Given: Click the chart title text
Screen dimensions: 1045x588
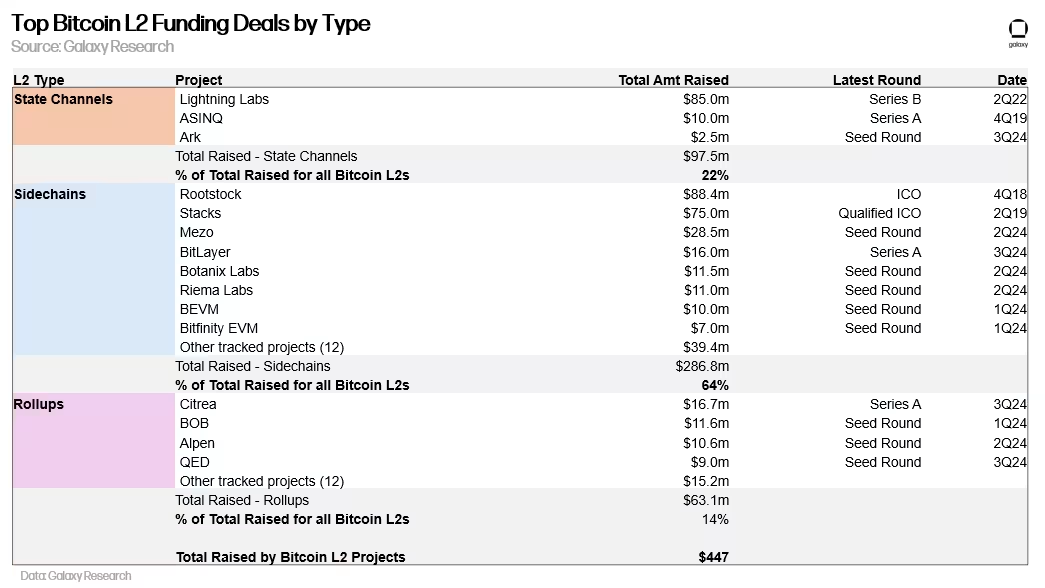Looking at the screenshot, I should [190, 24].
